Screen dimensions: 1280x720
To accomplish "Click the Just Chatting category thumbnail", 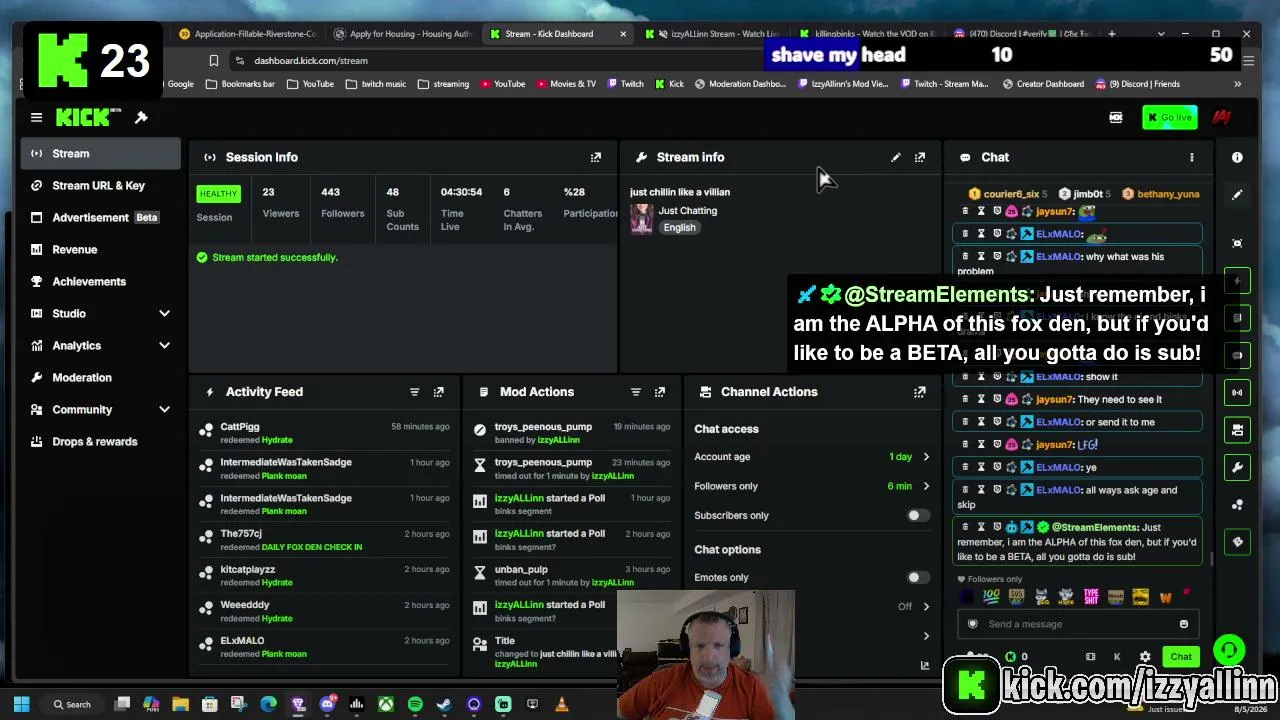I will click(x=641, y=218).
